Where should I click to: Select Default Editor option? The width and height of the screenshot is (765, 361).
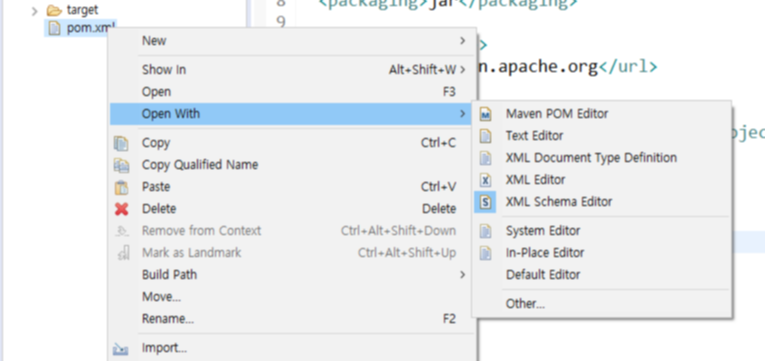(602, 274)
